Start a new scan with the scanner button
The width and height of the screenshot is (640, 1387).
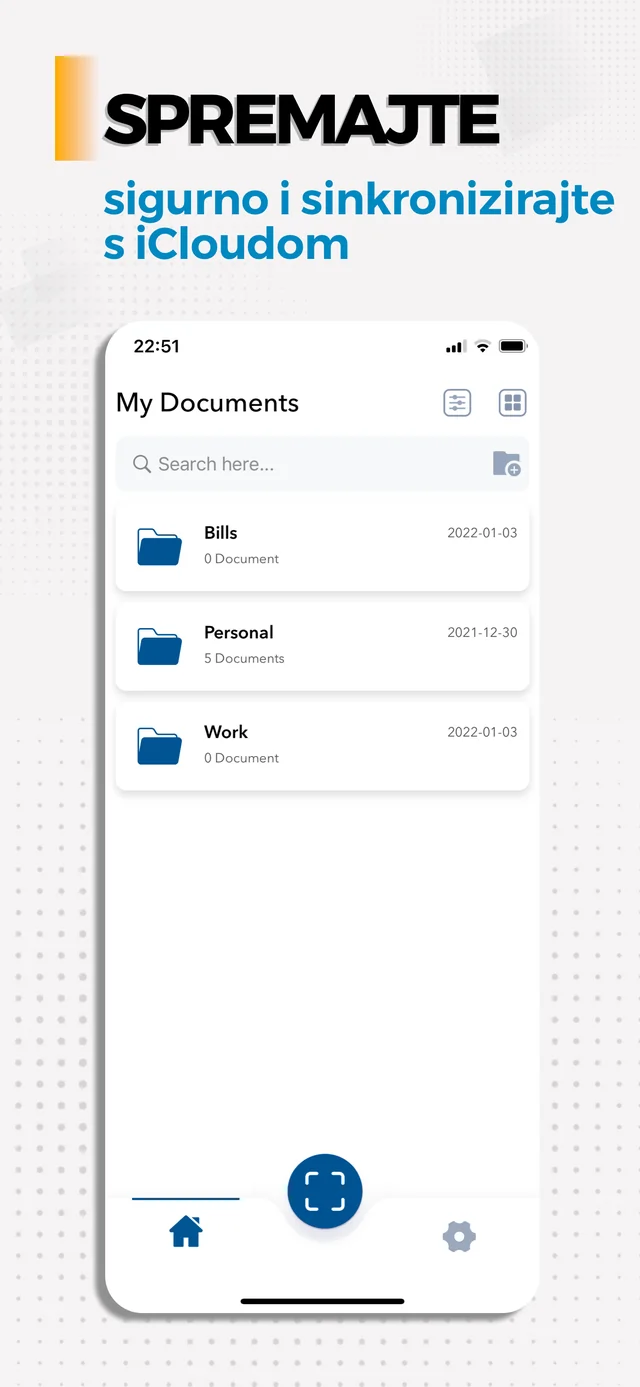[x=325, y=1191]
